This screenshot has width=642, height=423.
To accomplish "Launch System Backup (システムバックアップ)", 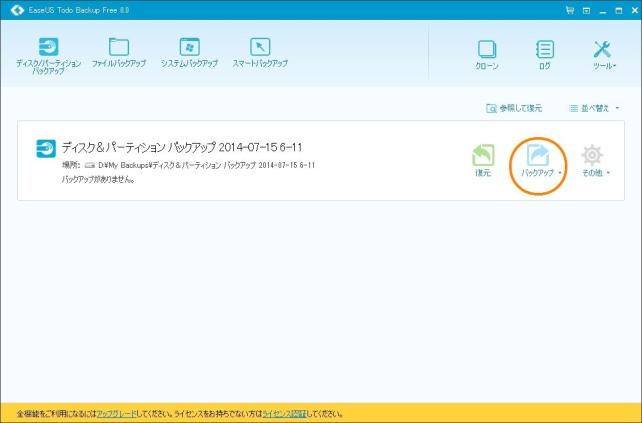I will 189,52.
